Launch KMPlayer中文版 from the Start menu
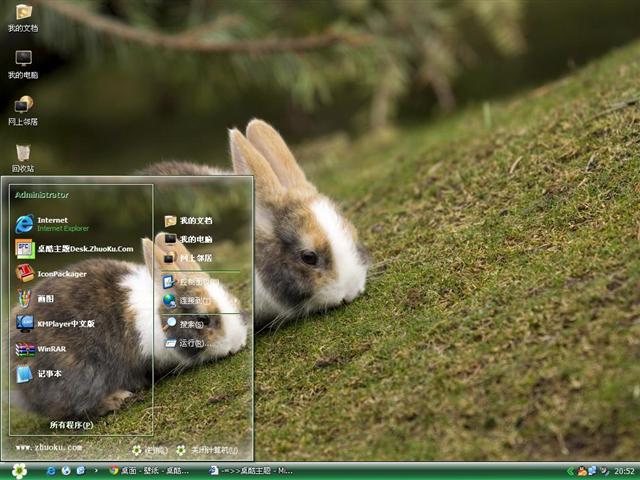The image size is (640, 480). pyautogui.click(x=65, y=323)
